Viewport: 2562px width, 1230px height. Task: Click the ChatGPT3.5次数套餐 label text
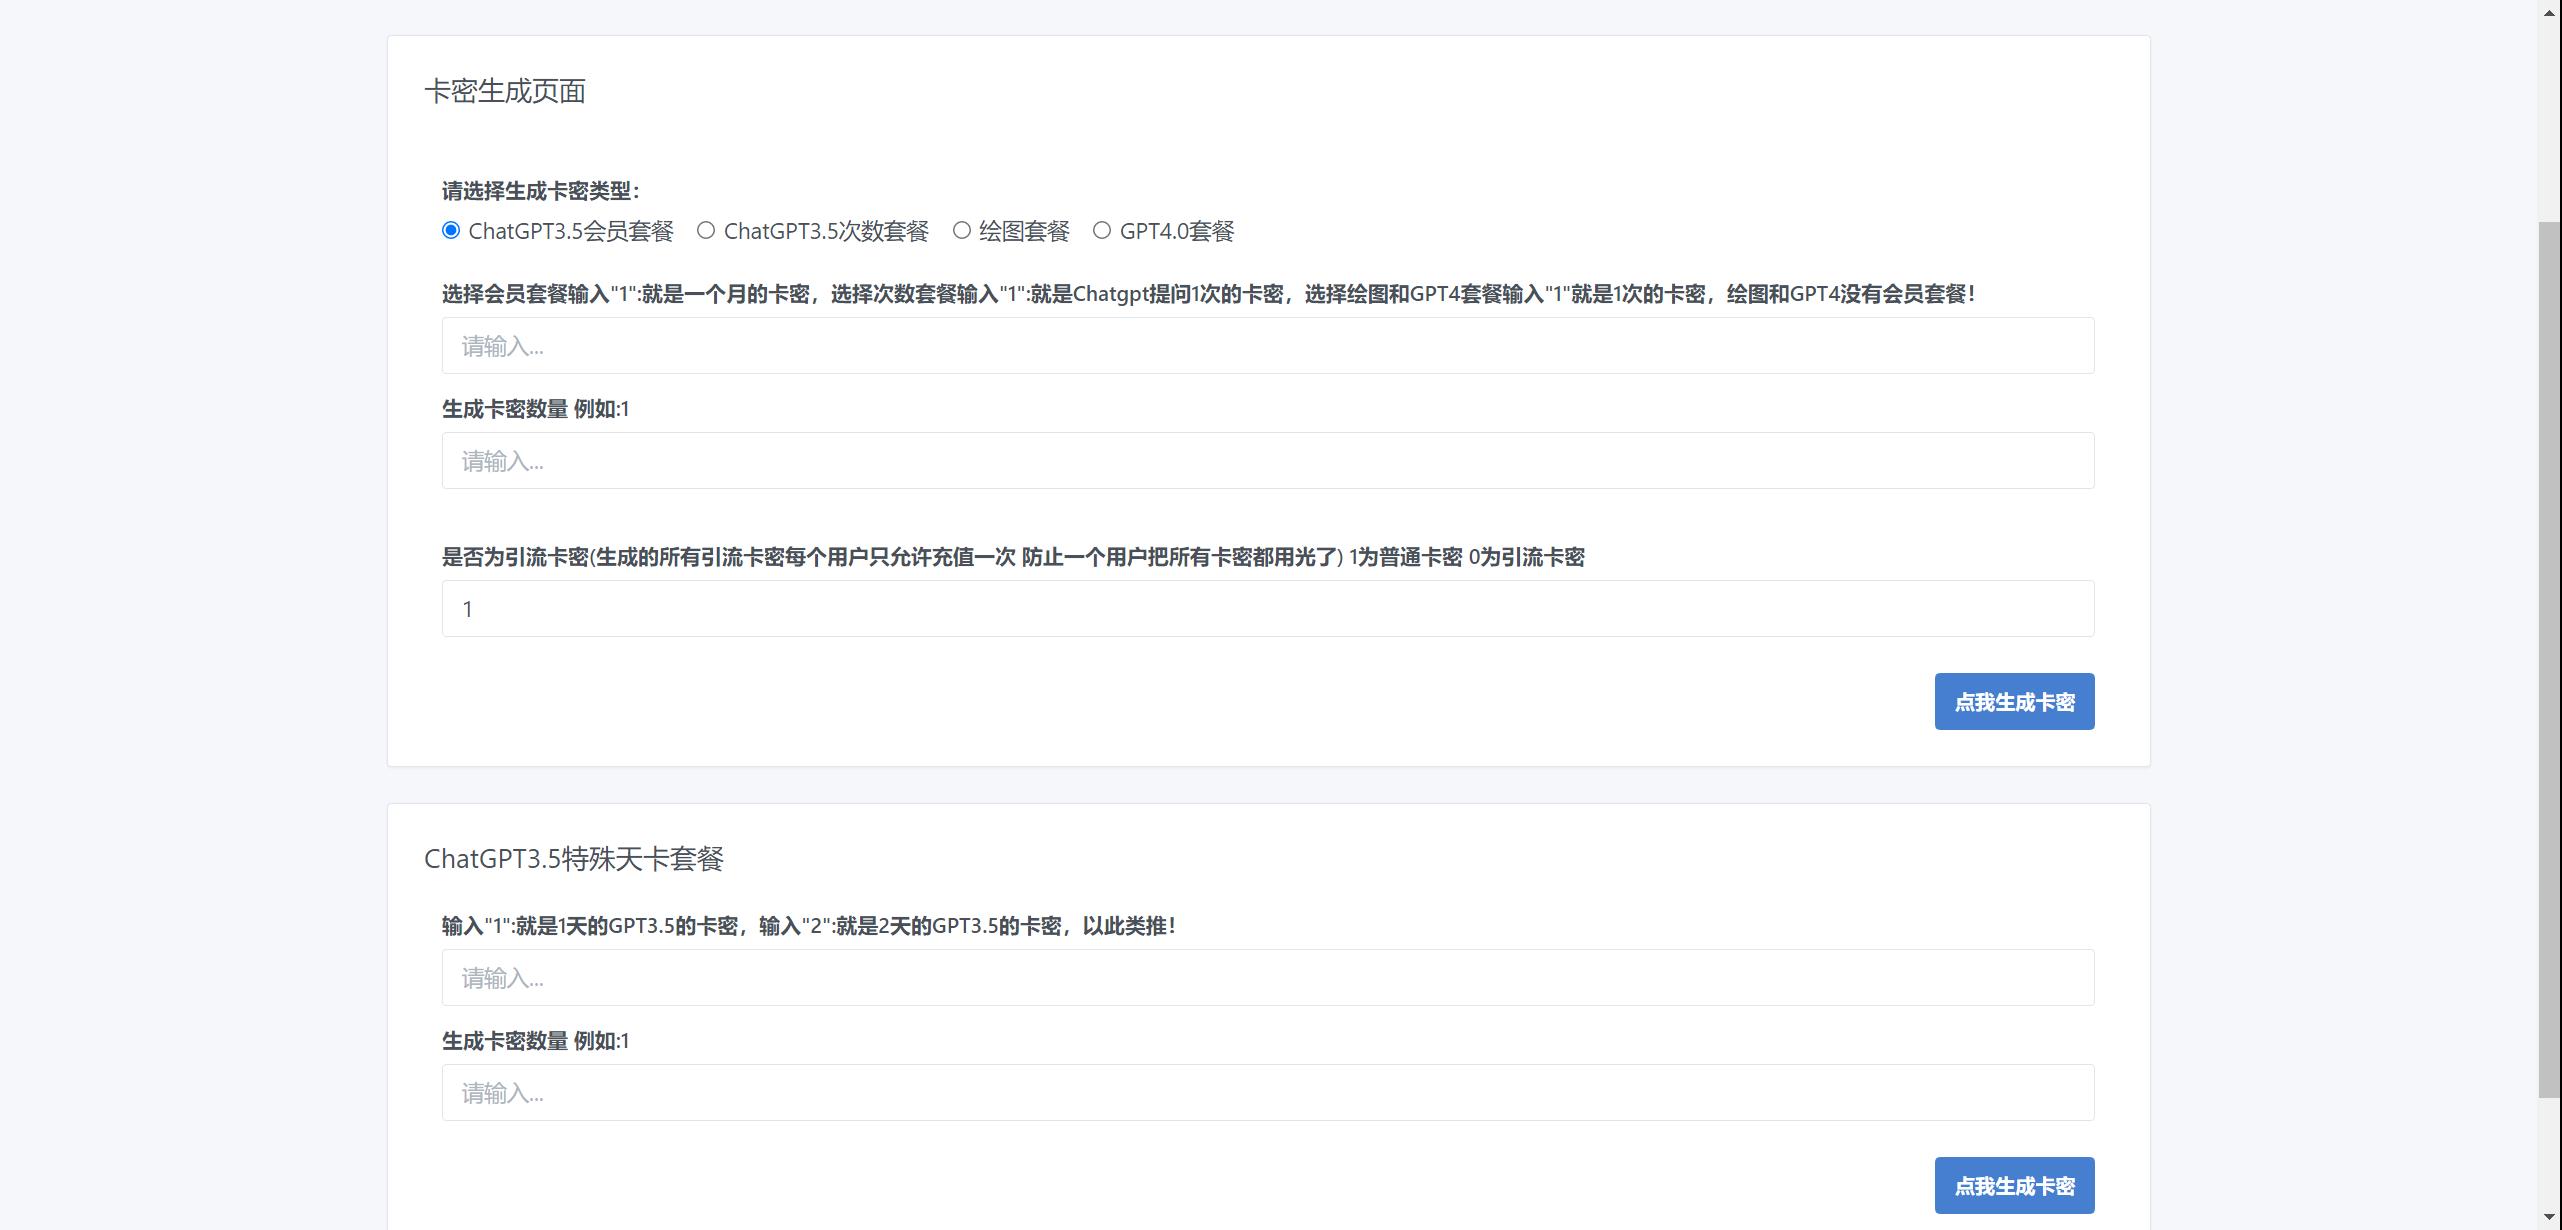coord(826,232)
